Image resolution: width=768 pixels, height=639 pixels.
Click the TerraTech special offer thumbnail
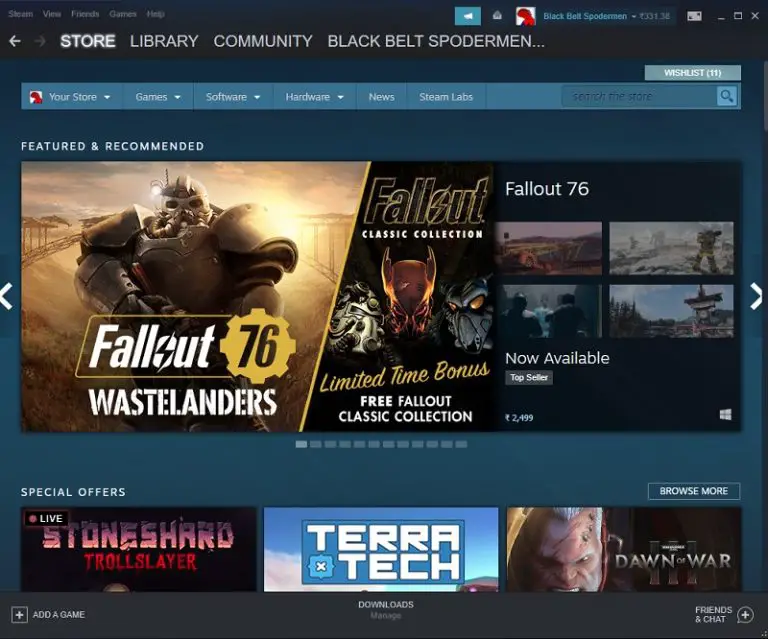381,549
